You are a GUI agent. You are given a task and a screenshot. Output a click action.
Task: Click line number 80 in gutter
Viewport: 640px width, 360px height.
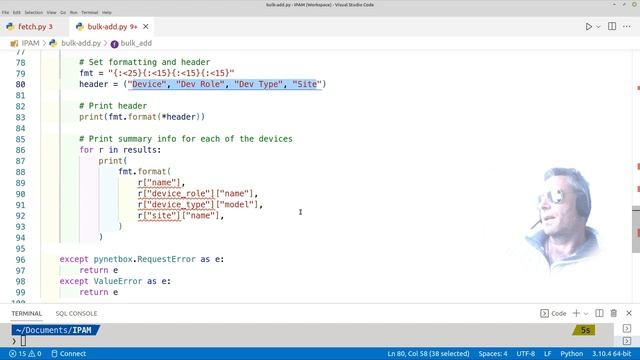click(20, 84)
